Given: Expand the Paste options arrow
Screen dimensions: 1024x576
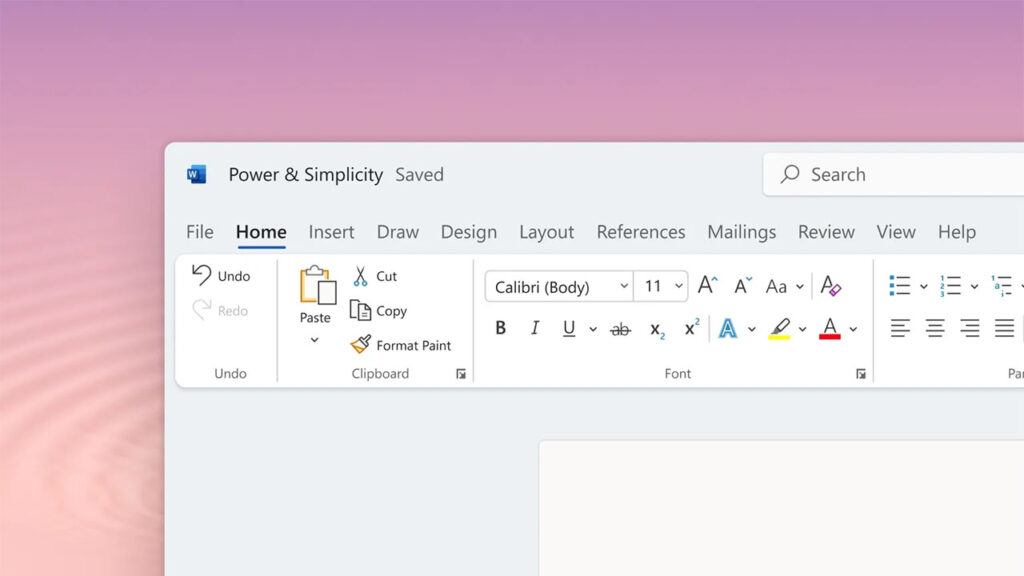Looking at the screenshot, I should [314, 340].
